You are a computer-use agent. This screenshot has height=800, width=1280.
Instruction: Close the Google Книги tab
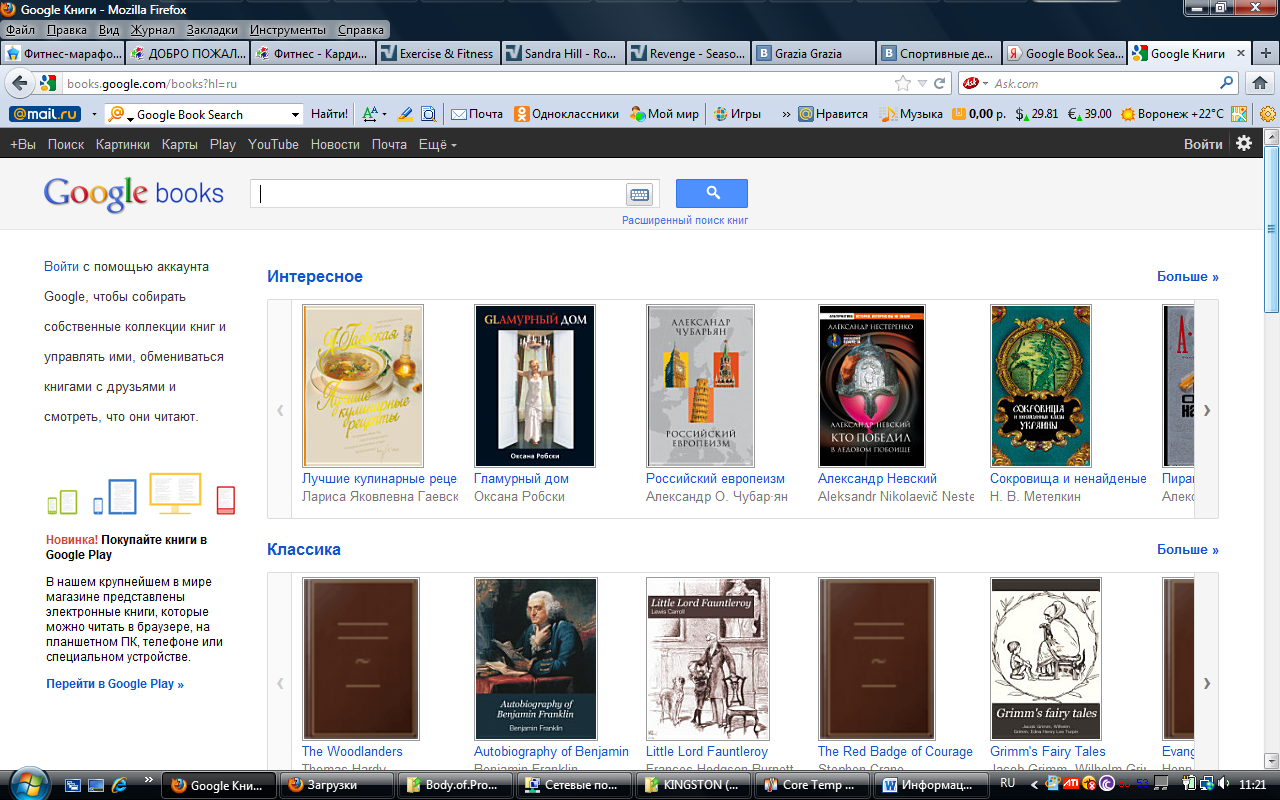point(1241,54)
